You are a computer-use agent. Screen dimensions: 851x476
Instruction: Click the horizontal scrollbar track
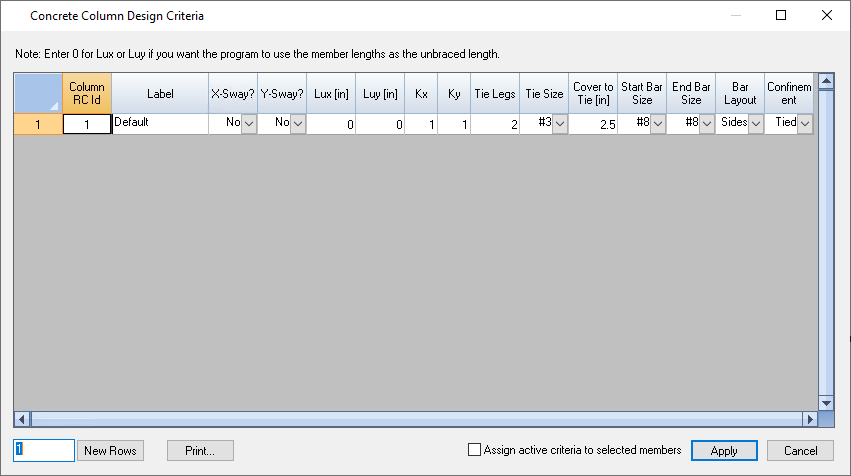[416, 419]
